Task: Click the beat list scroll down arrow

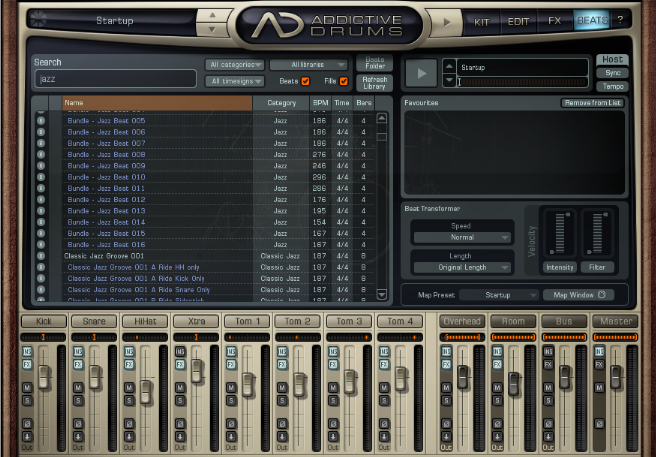Action: pyautogui.click(x=382, y=294)
